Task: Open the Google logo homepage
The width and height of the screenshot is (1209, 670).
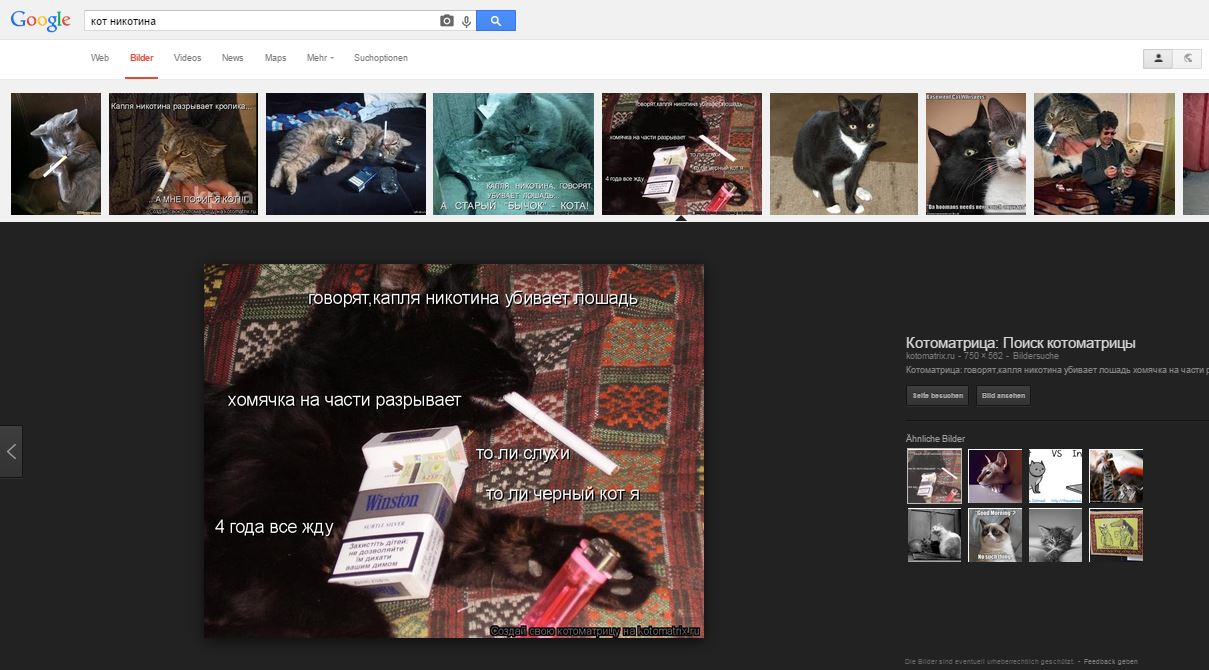Action: point(41,20)
